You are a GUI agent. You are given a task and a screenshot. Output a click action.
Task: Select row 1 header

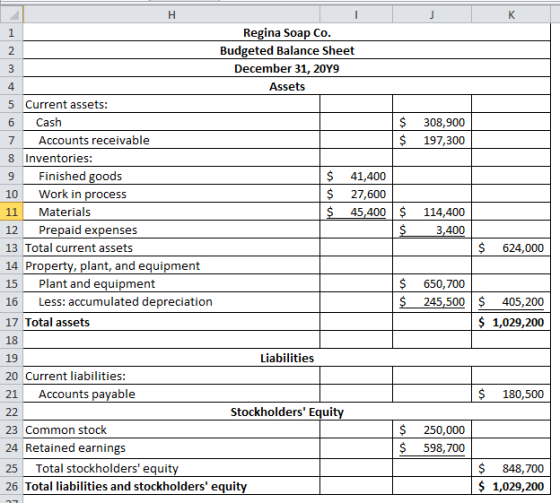pyautogui.click(x=11, y=33)
